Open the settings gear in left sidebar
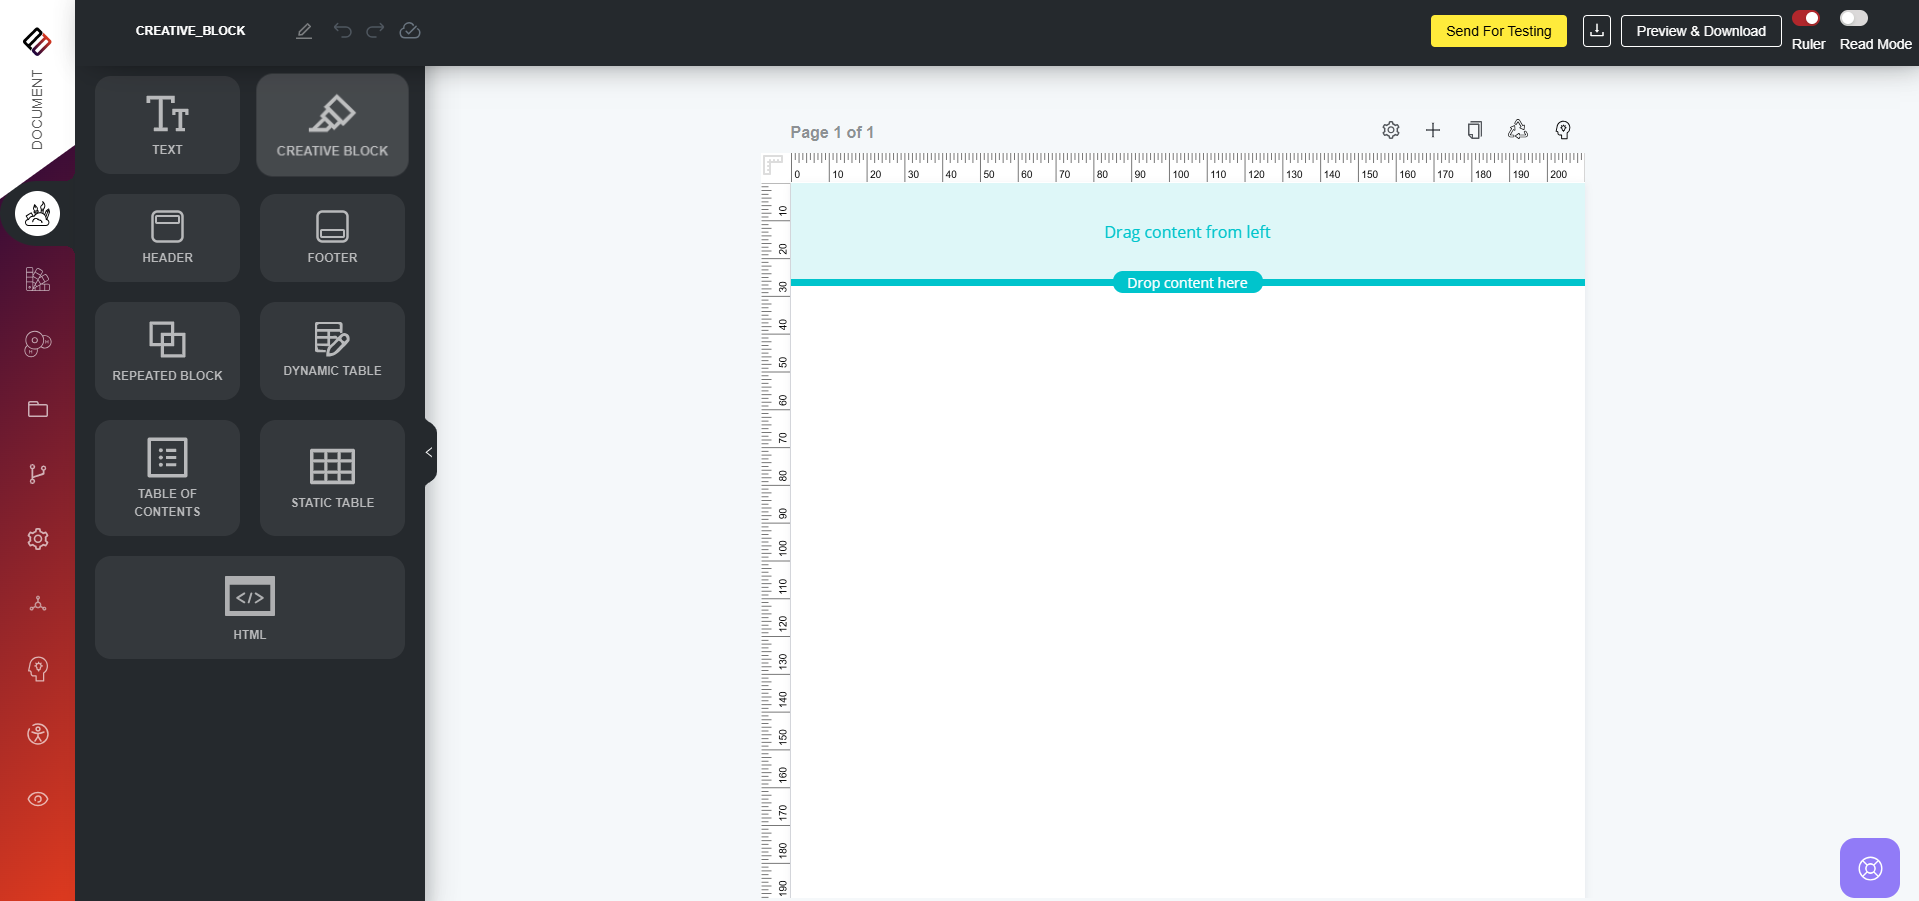The height and width of the screenshot is (901, 1919). click(38, 539)
